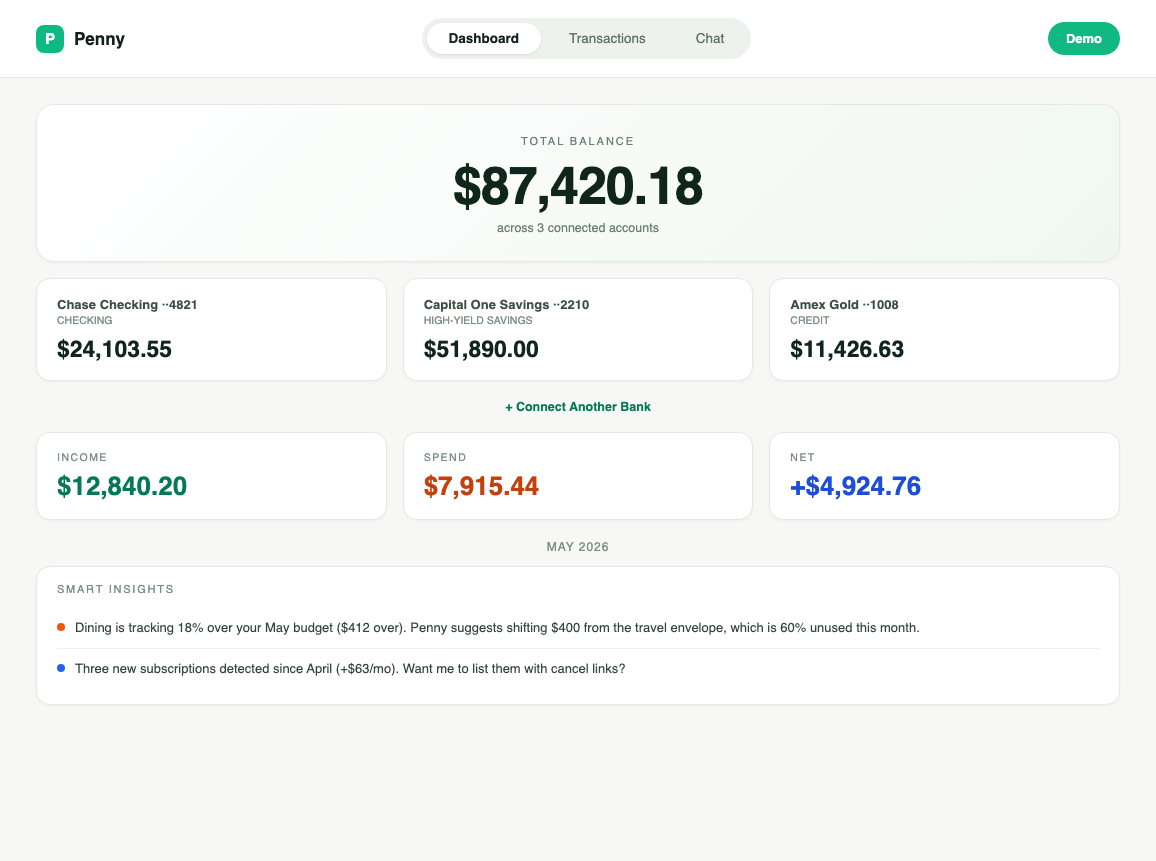Click the total balance $87,420.18
The height and width of the screenshot is (861, 1156).
pyautogui.click(x=578, y=186)
